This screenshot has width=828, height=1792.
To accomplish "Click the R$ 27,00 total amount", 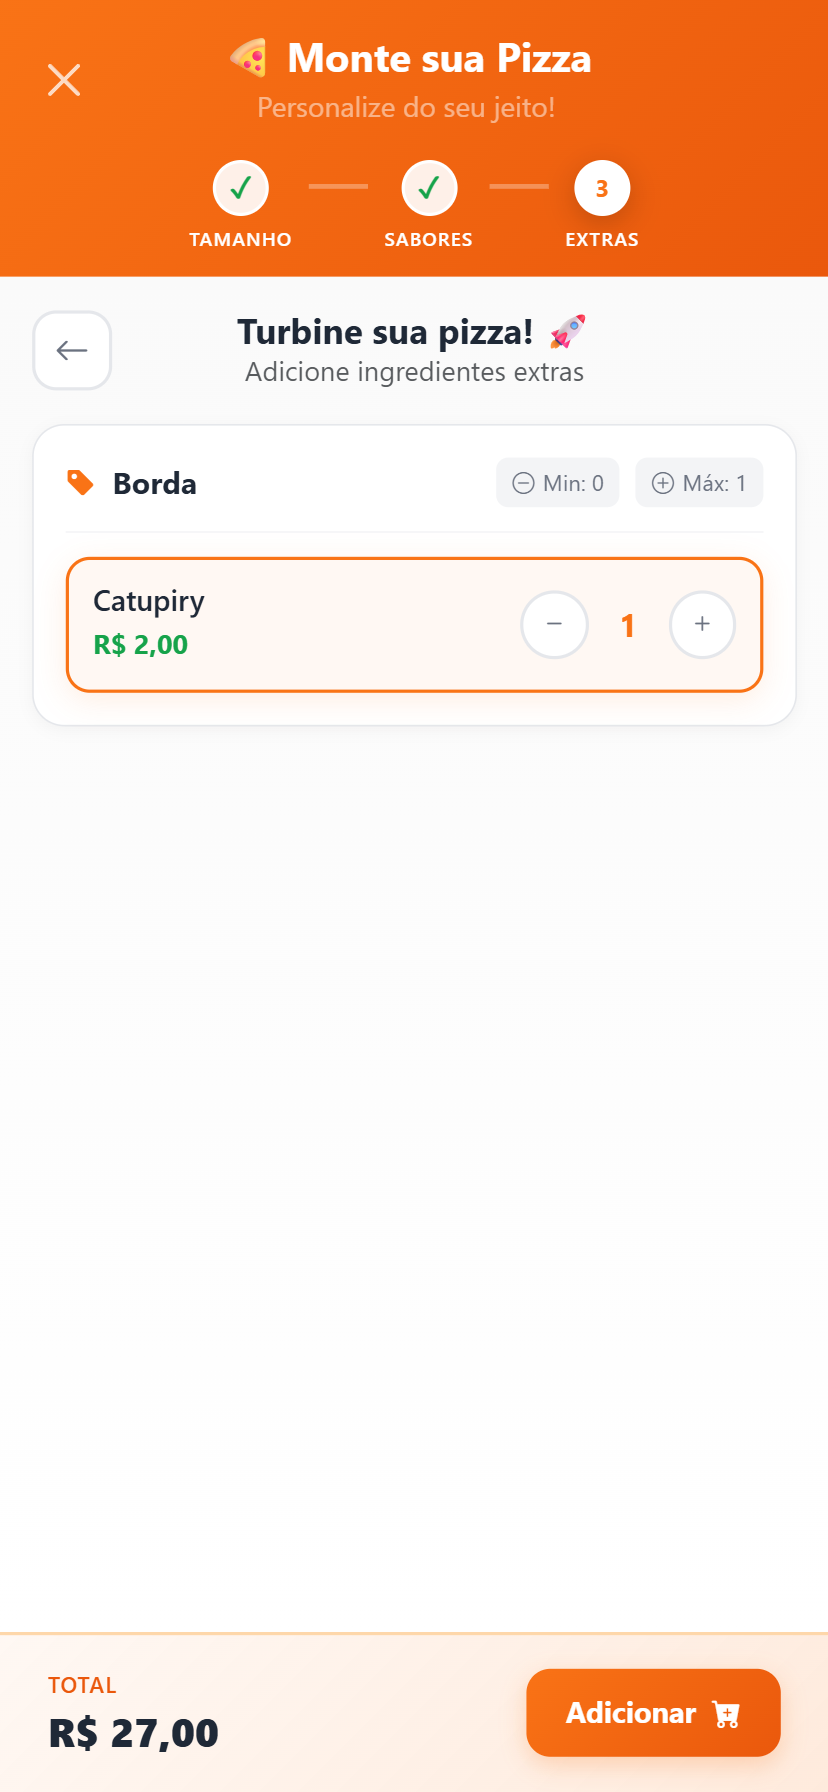I will tap(134, 1733).
